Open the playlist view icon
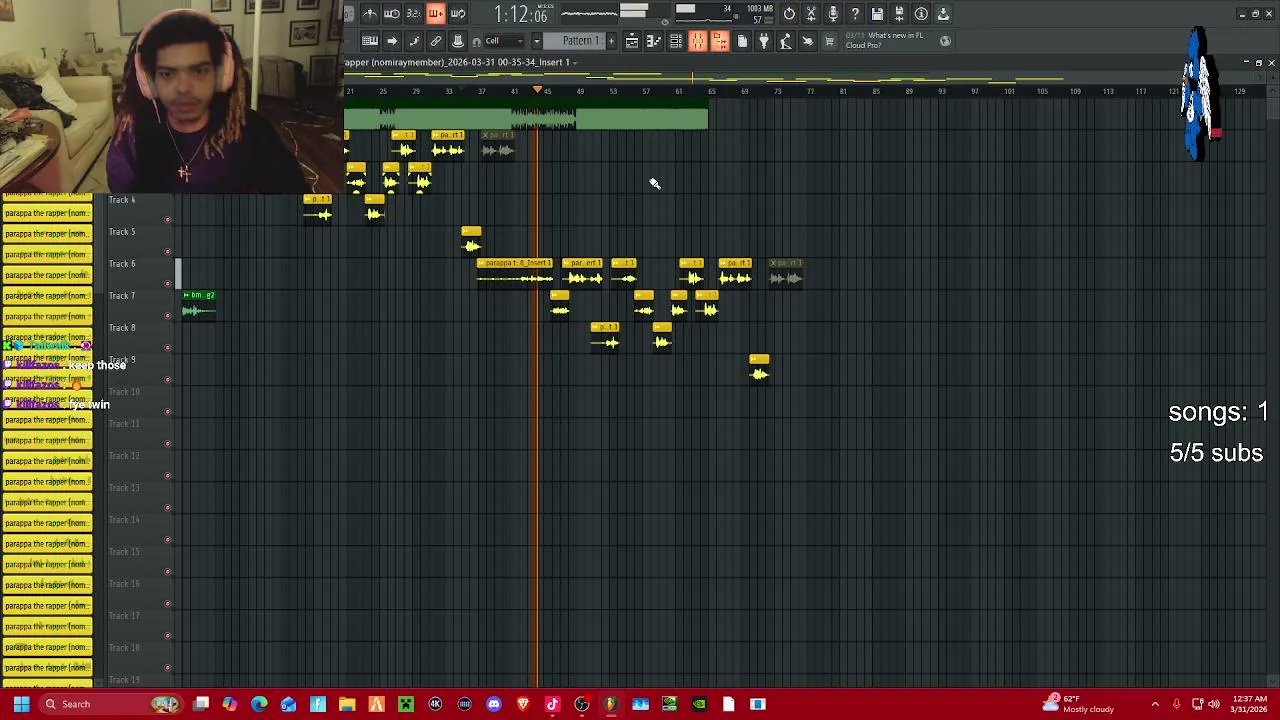Image resolution: width=1280 pixels, height=720 pixels. pyautogui.click(x=632, y=41)
